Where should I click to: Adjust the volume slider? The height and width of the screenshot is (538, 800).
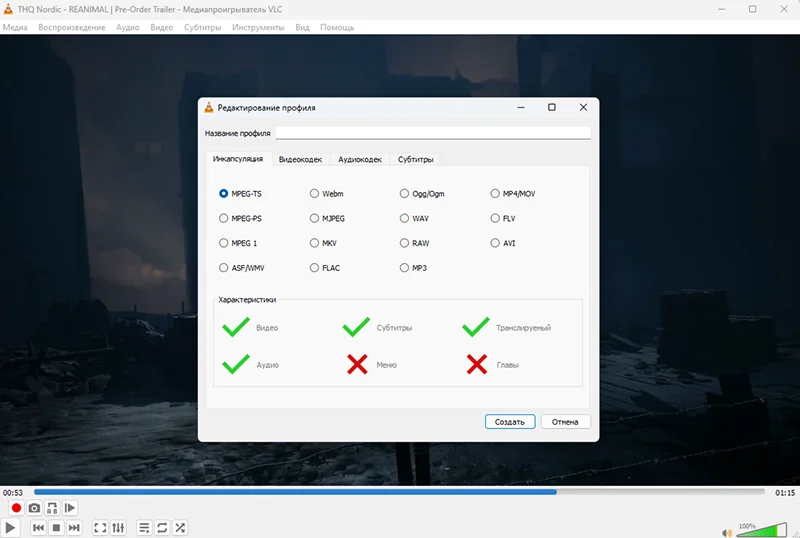coord(760,530)
